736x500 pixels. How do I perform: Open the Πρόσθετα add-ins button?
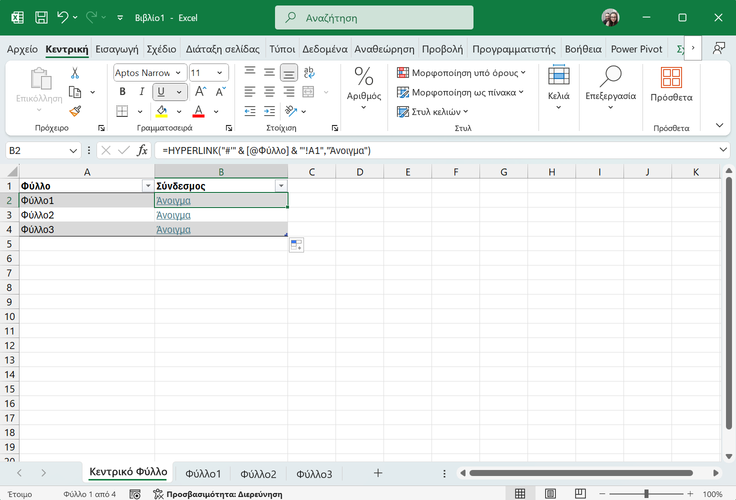click(670, 84)
